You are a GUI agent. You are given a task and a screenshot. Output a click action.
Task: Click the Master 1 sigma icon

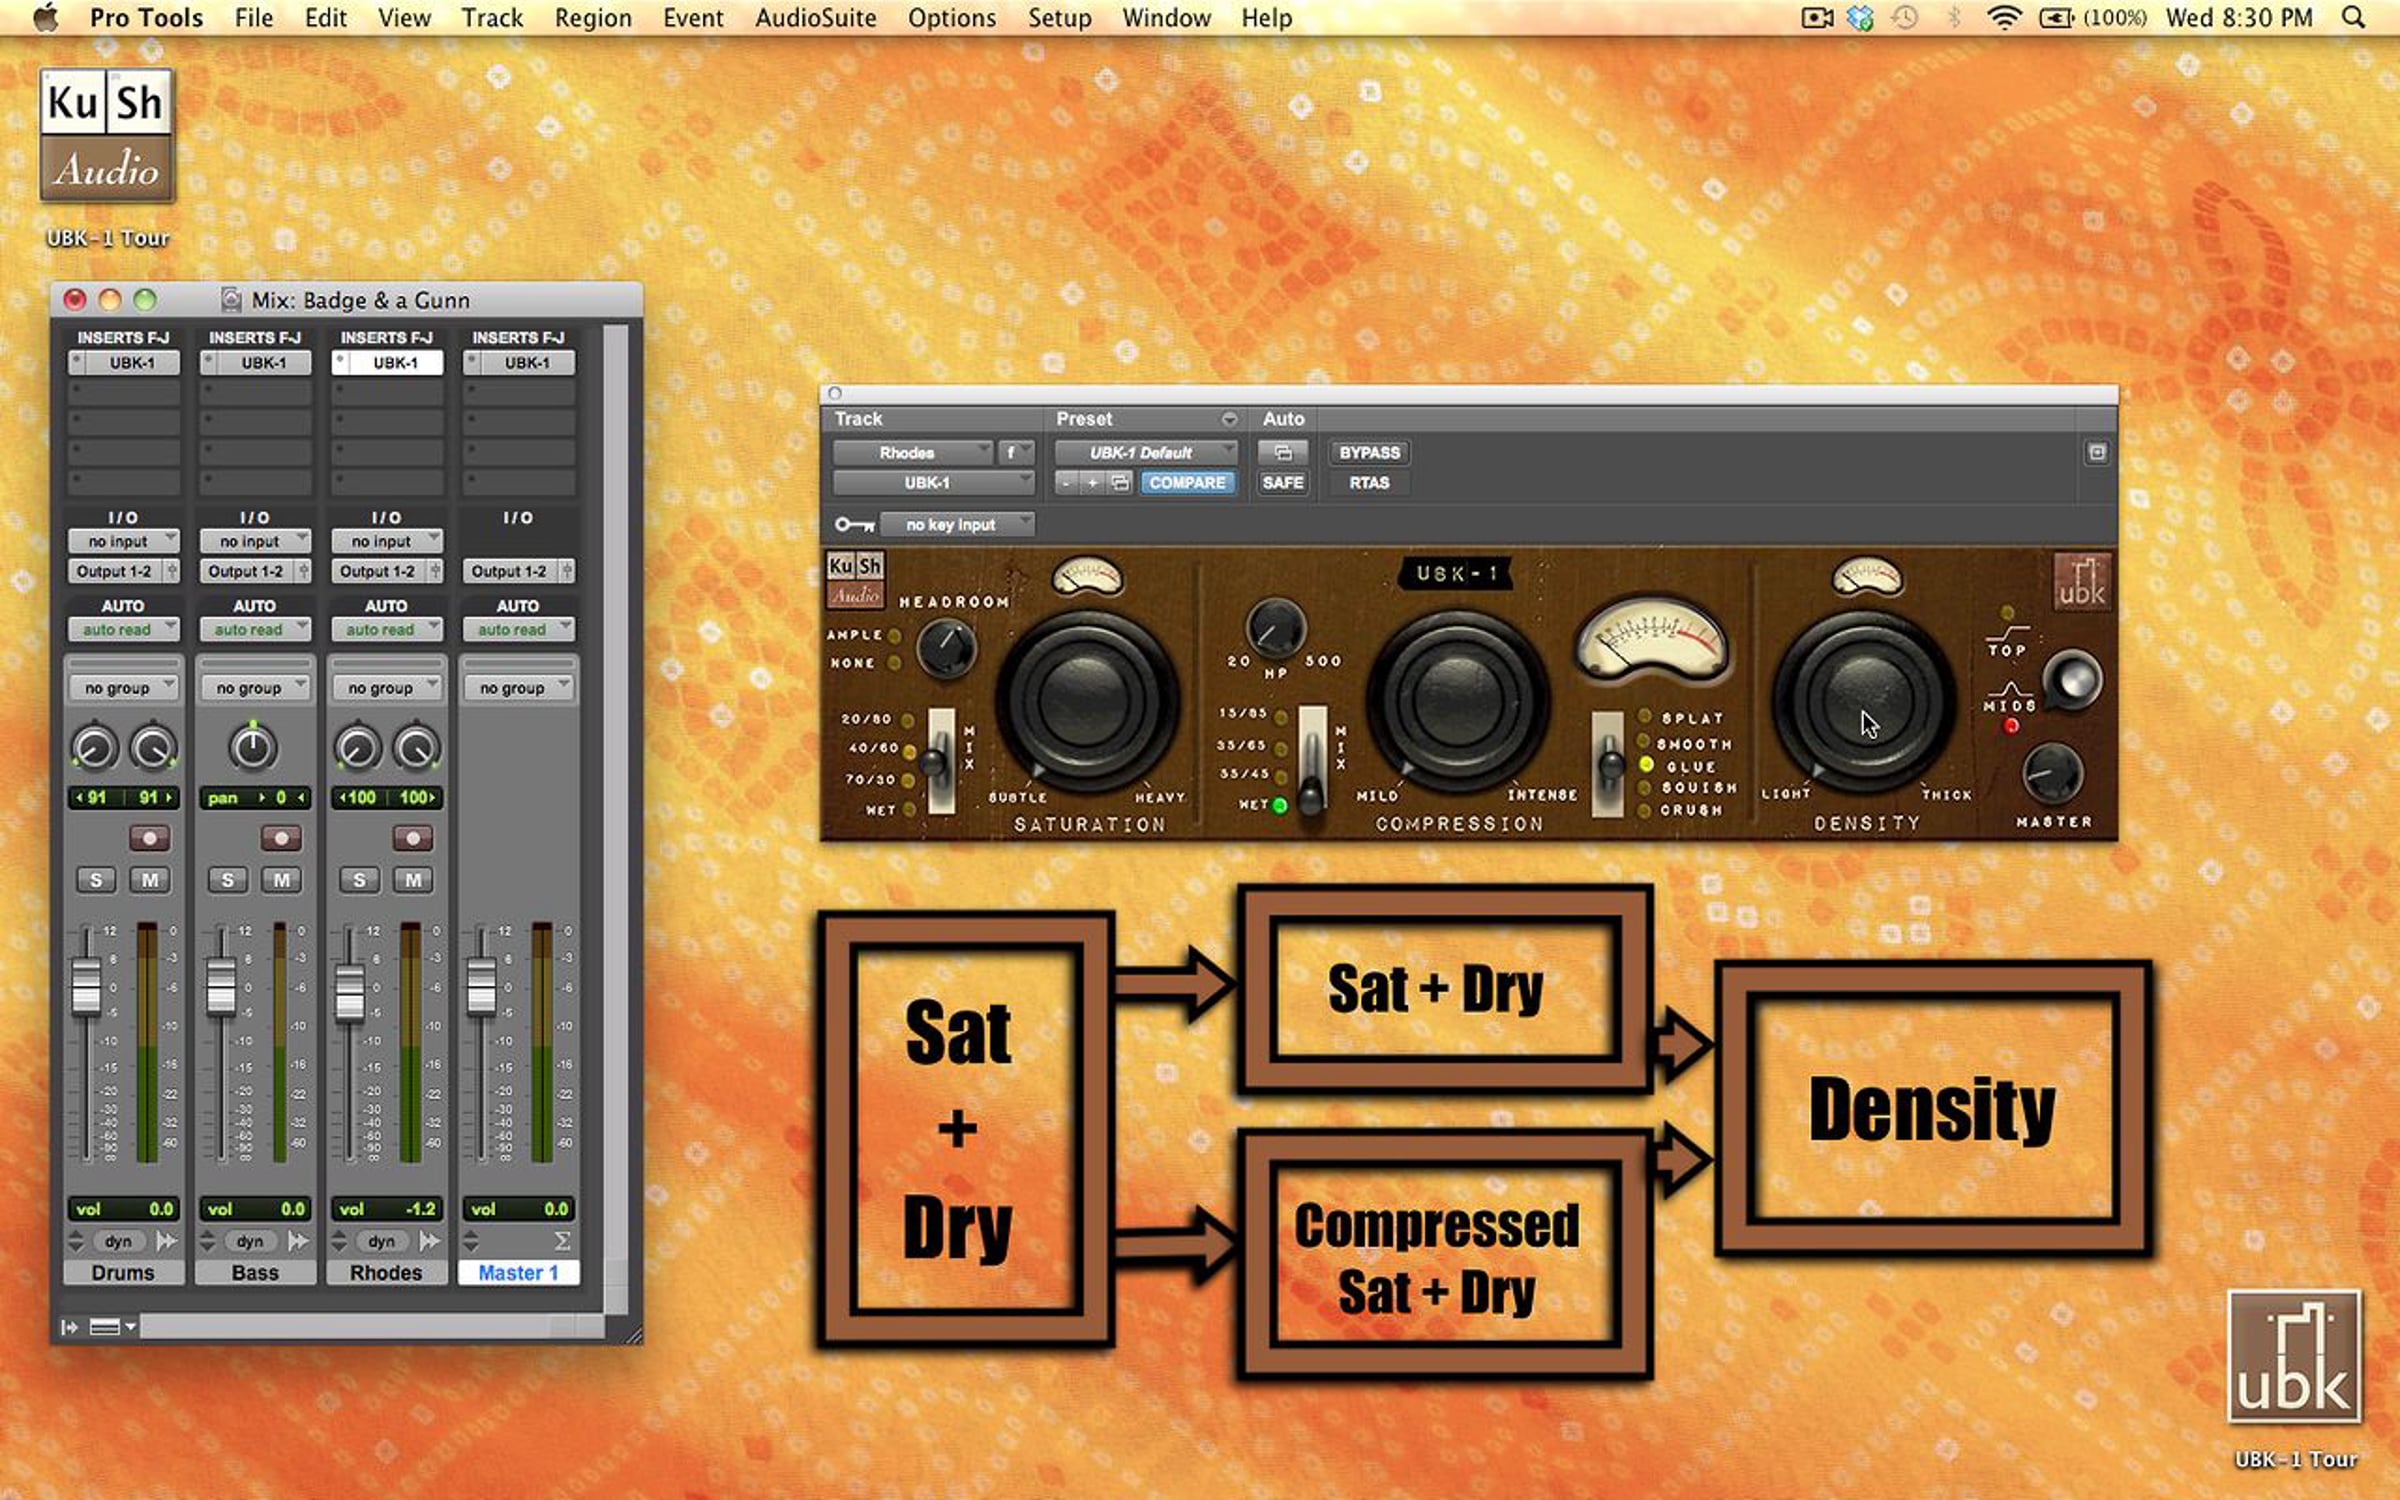562,1241
